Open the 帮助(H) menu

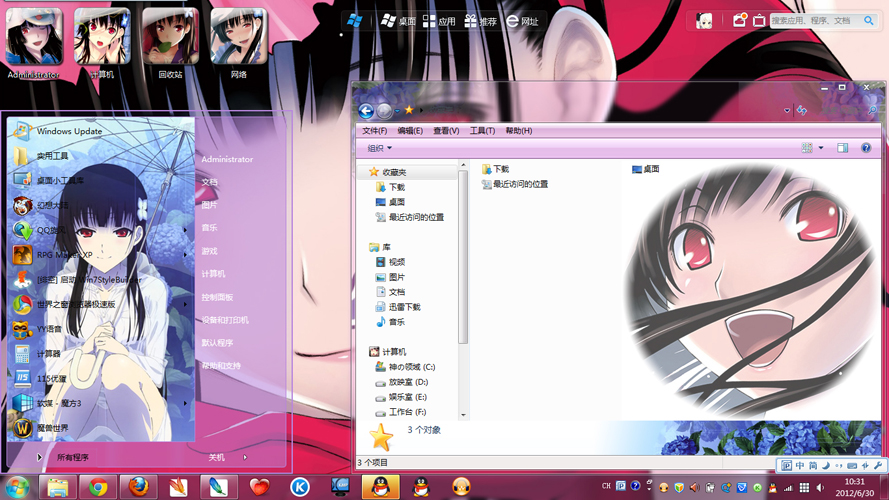click(519, 130)
